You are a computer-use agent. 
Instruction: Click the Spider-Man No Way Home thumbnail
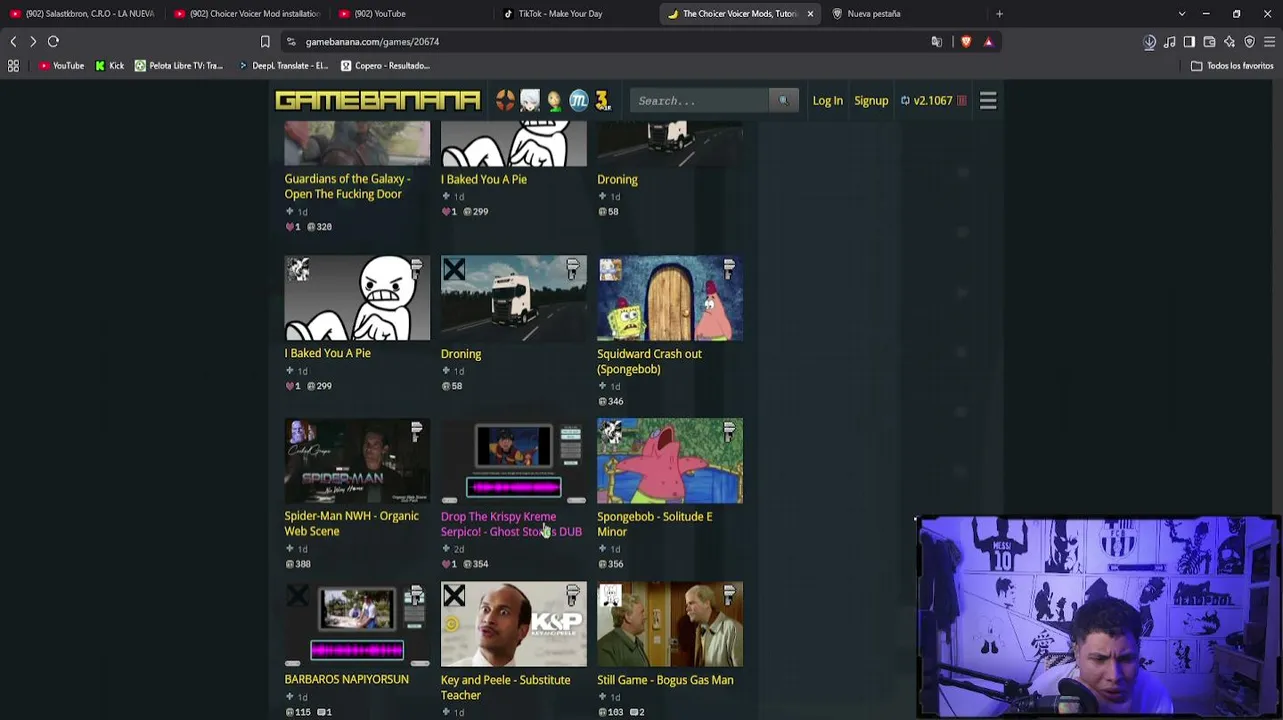[x=357, y=461]
